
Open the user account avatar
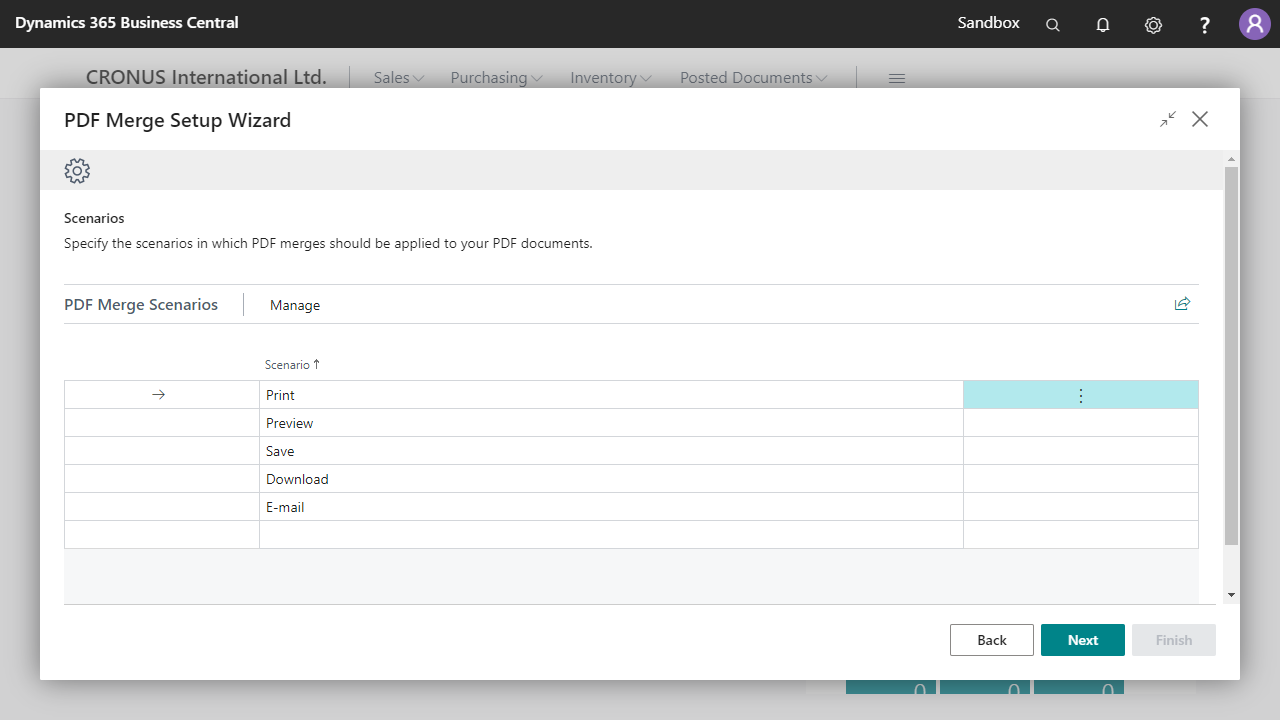(1254, 24)
